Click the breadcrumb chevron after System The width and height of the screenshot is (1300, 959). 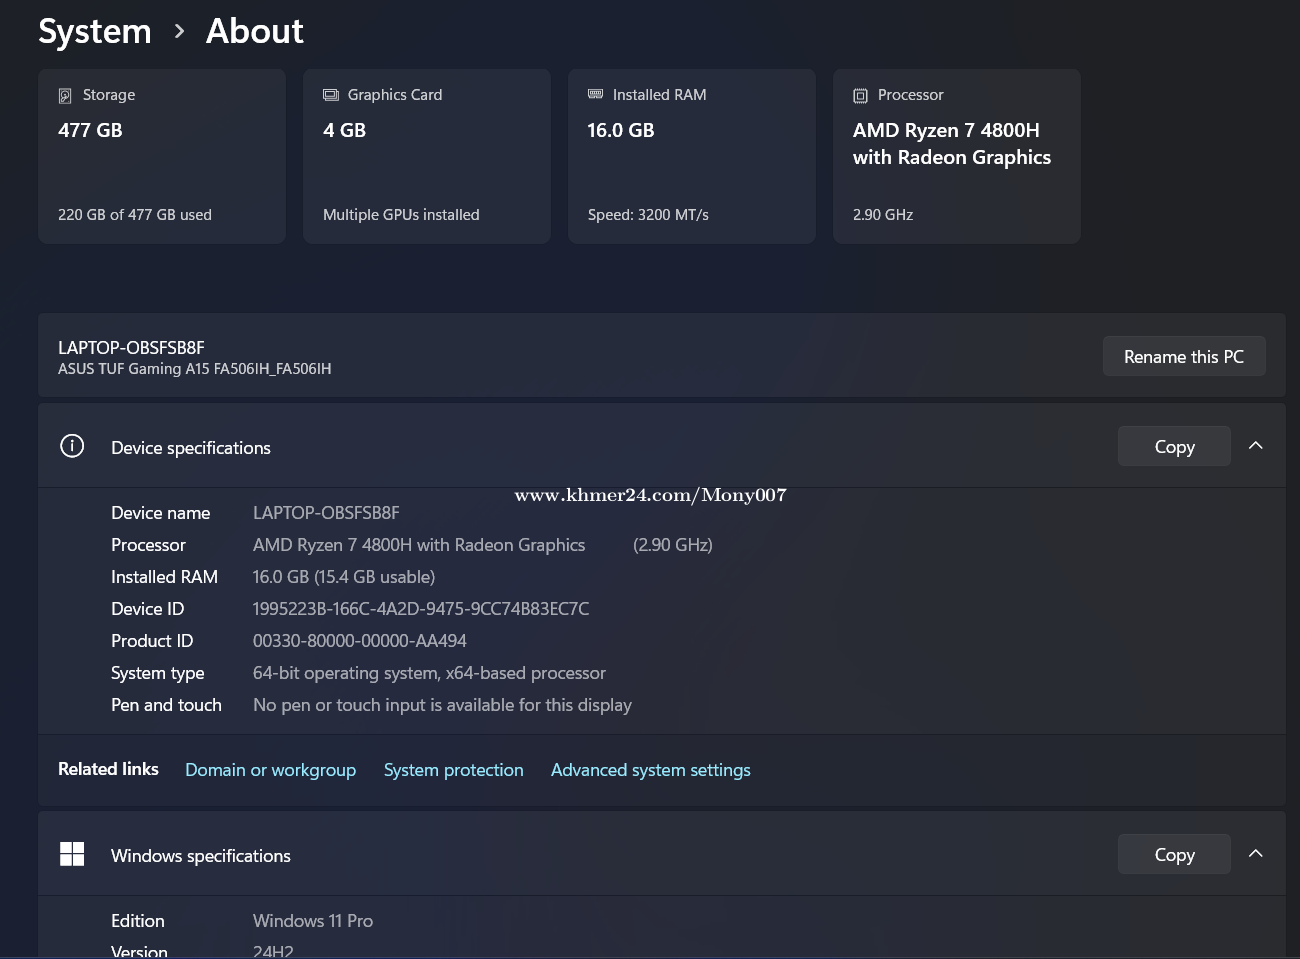(179, 32)
